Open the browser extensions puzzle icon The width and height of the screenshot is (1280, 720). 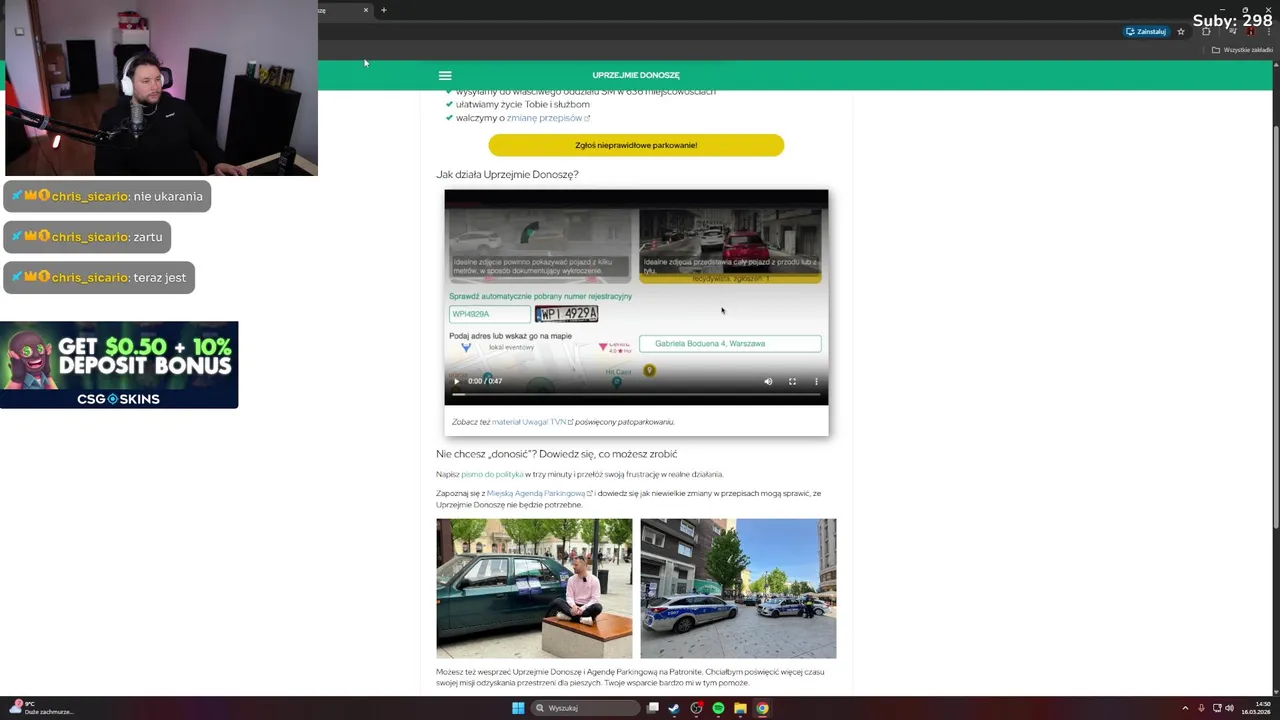(x=1206, y=31)
